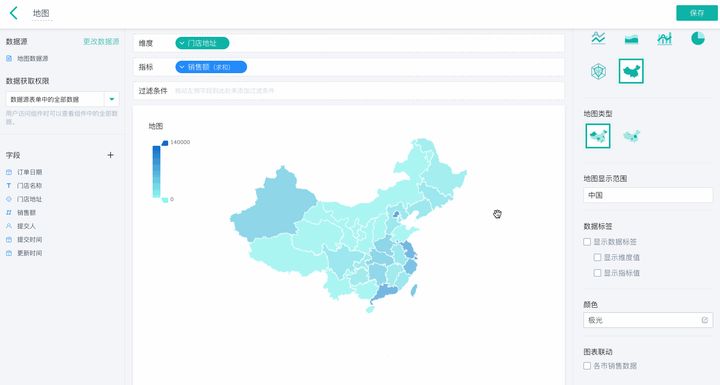Select the 更新时间 field

[29, 253]
